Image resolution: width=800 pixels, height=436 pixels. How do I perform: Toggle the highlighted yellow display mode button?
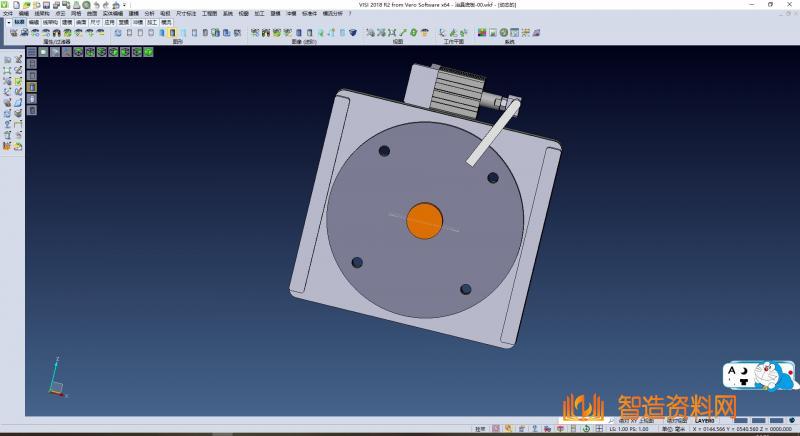tap(172, 32)
